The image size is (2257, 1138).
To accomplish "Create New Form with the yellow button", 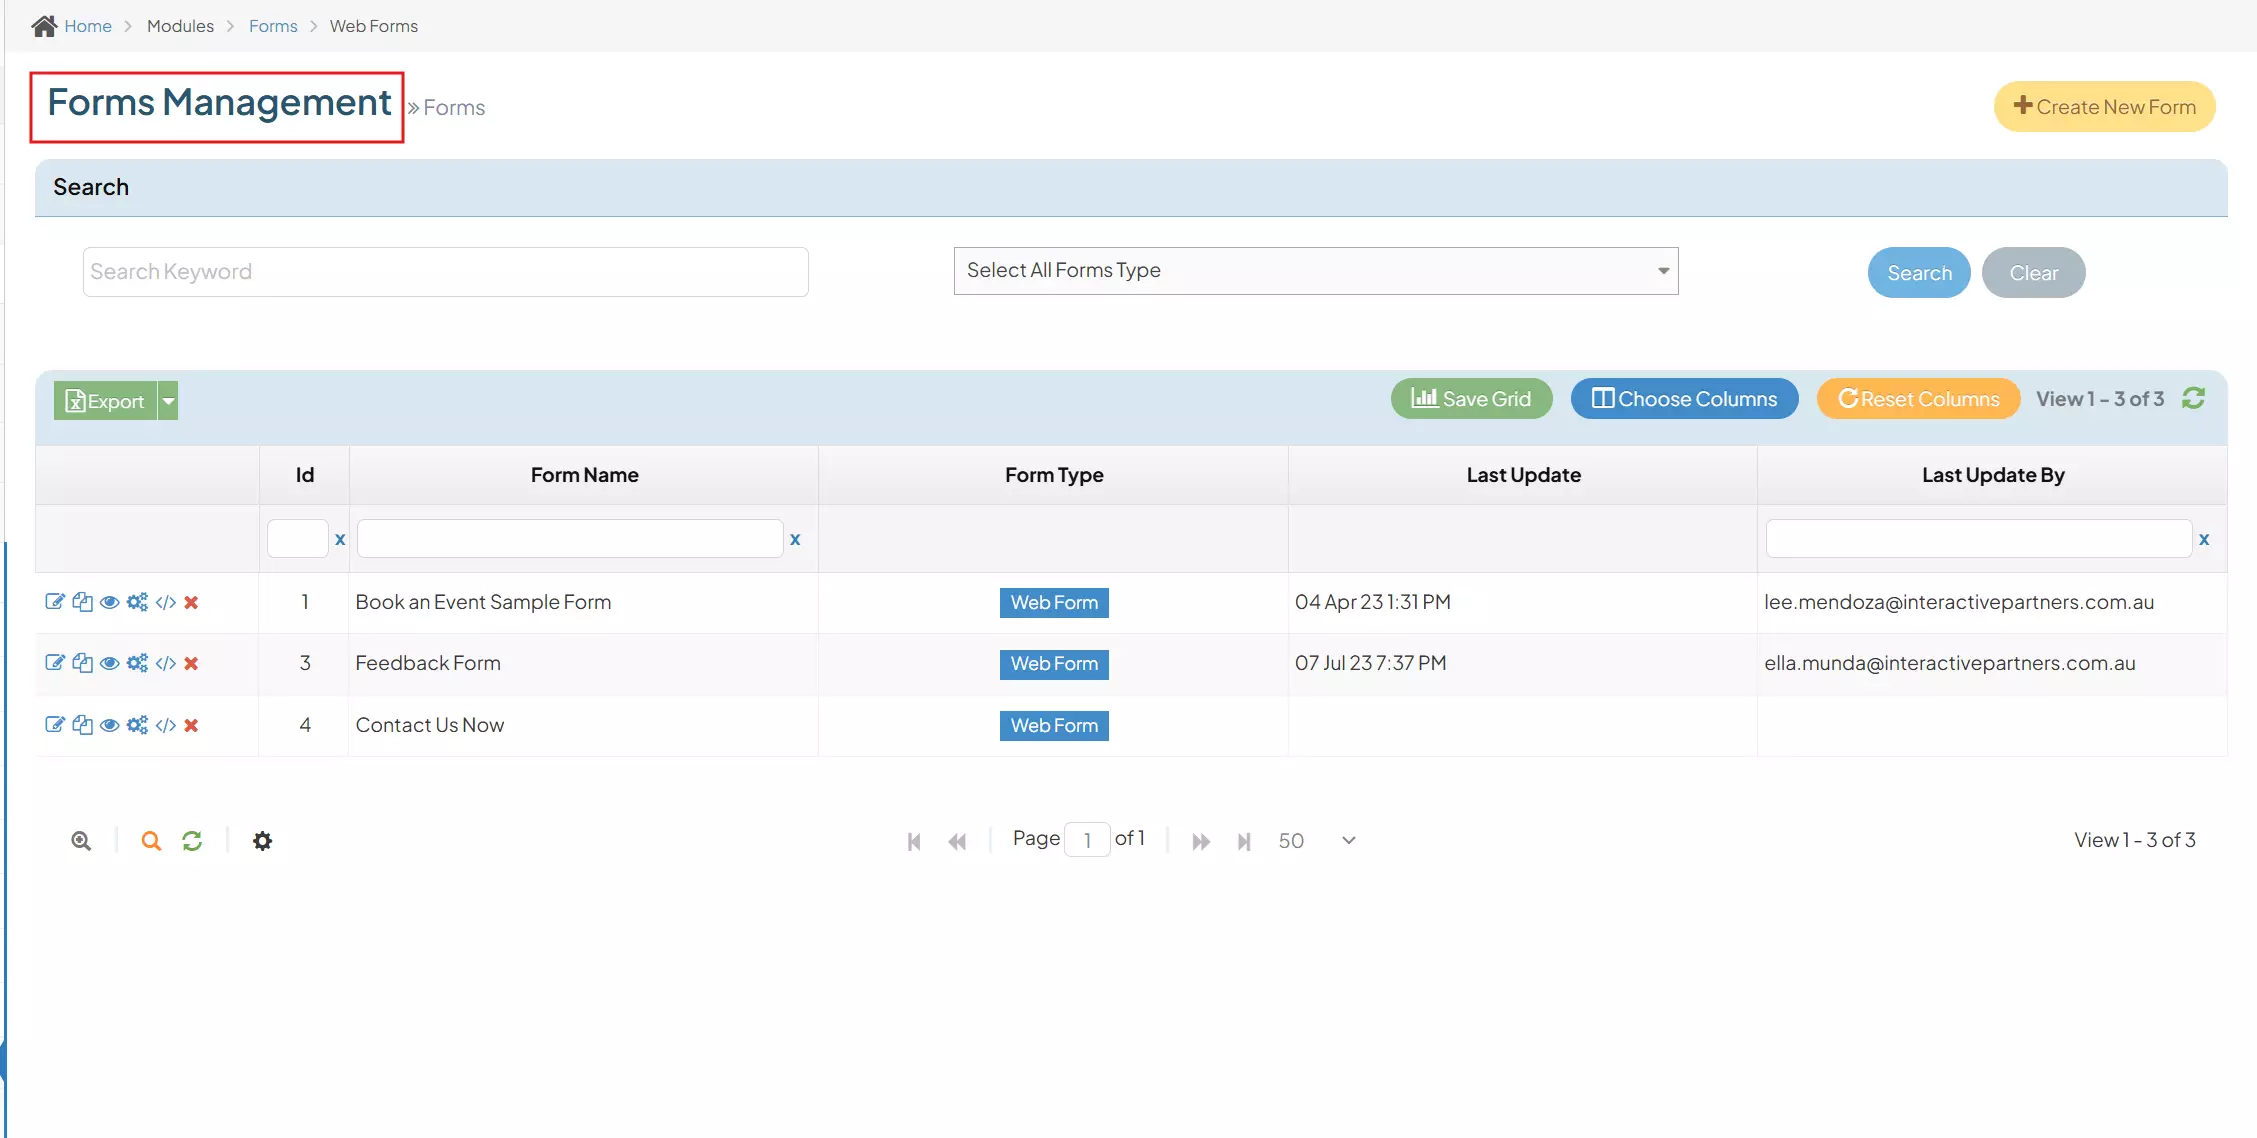I will point(2104,106).
